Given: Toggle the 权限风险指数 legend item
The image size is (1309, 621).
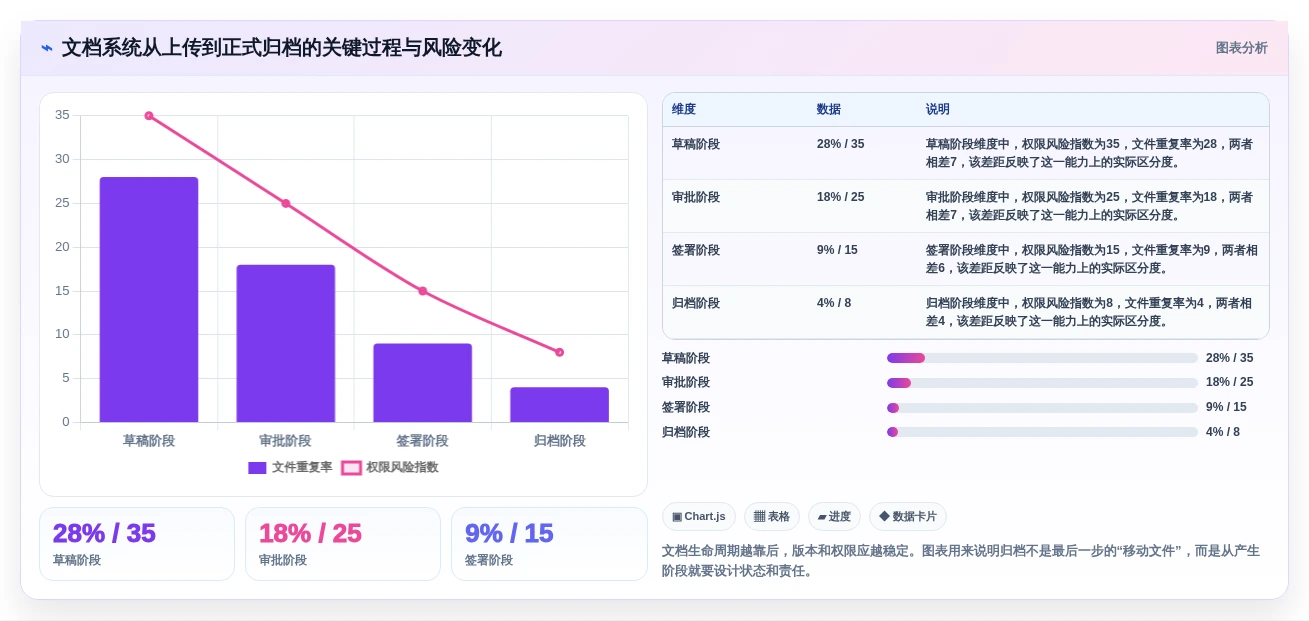Looking at the screenshot, I should tap(390, 467).
